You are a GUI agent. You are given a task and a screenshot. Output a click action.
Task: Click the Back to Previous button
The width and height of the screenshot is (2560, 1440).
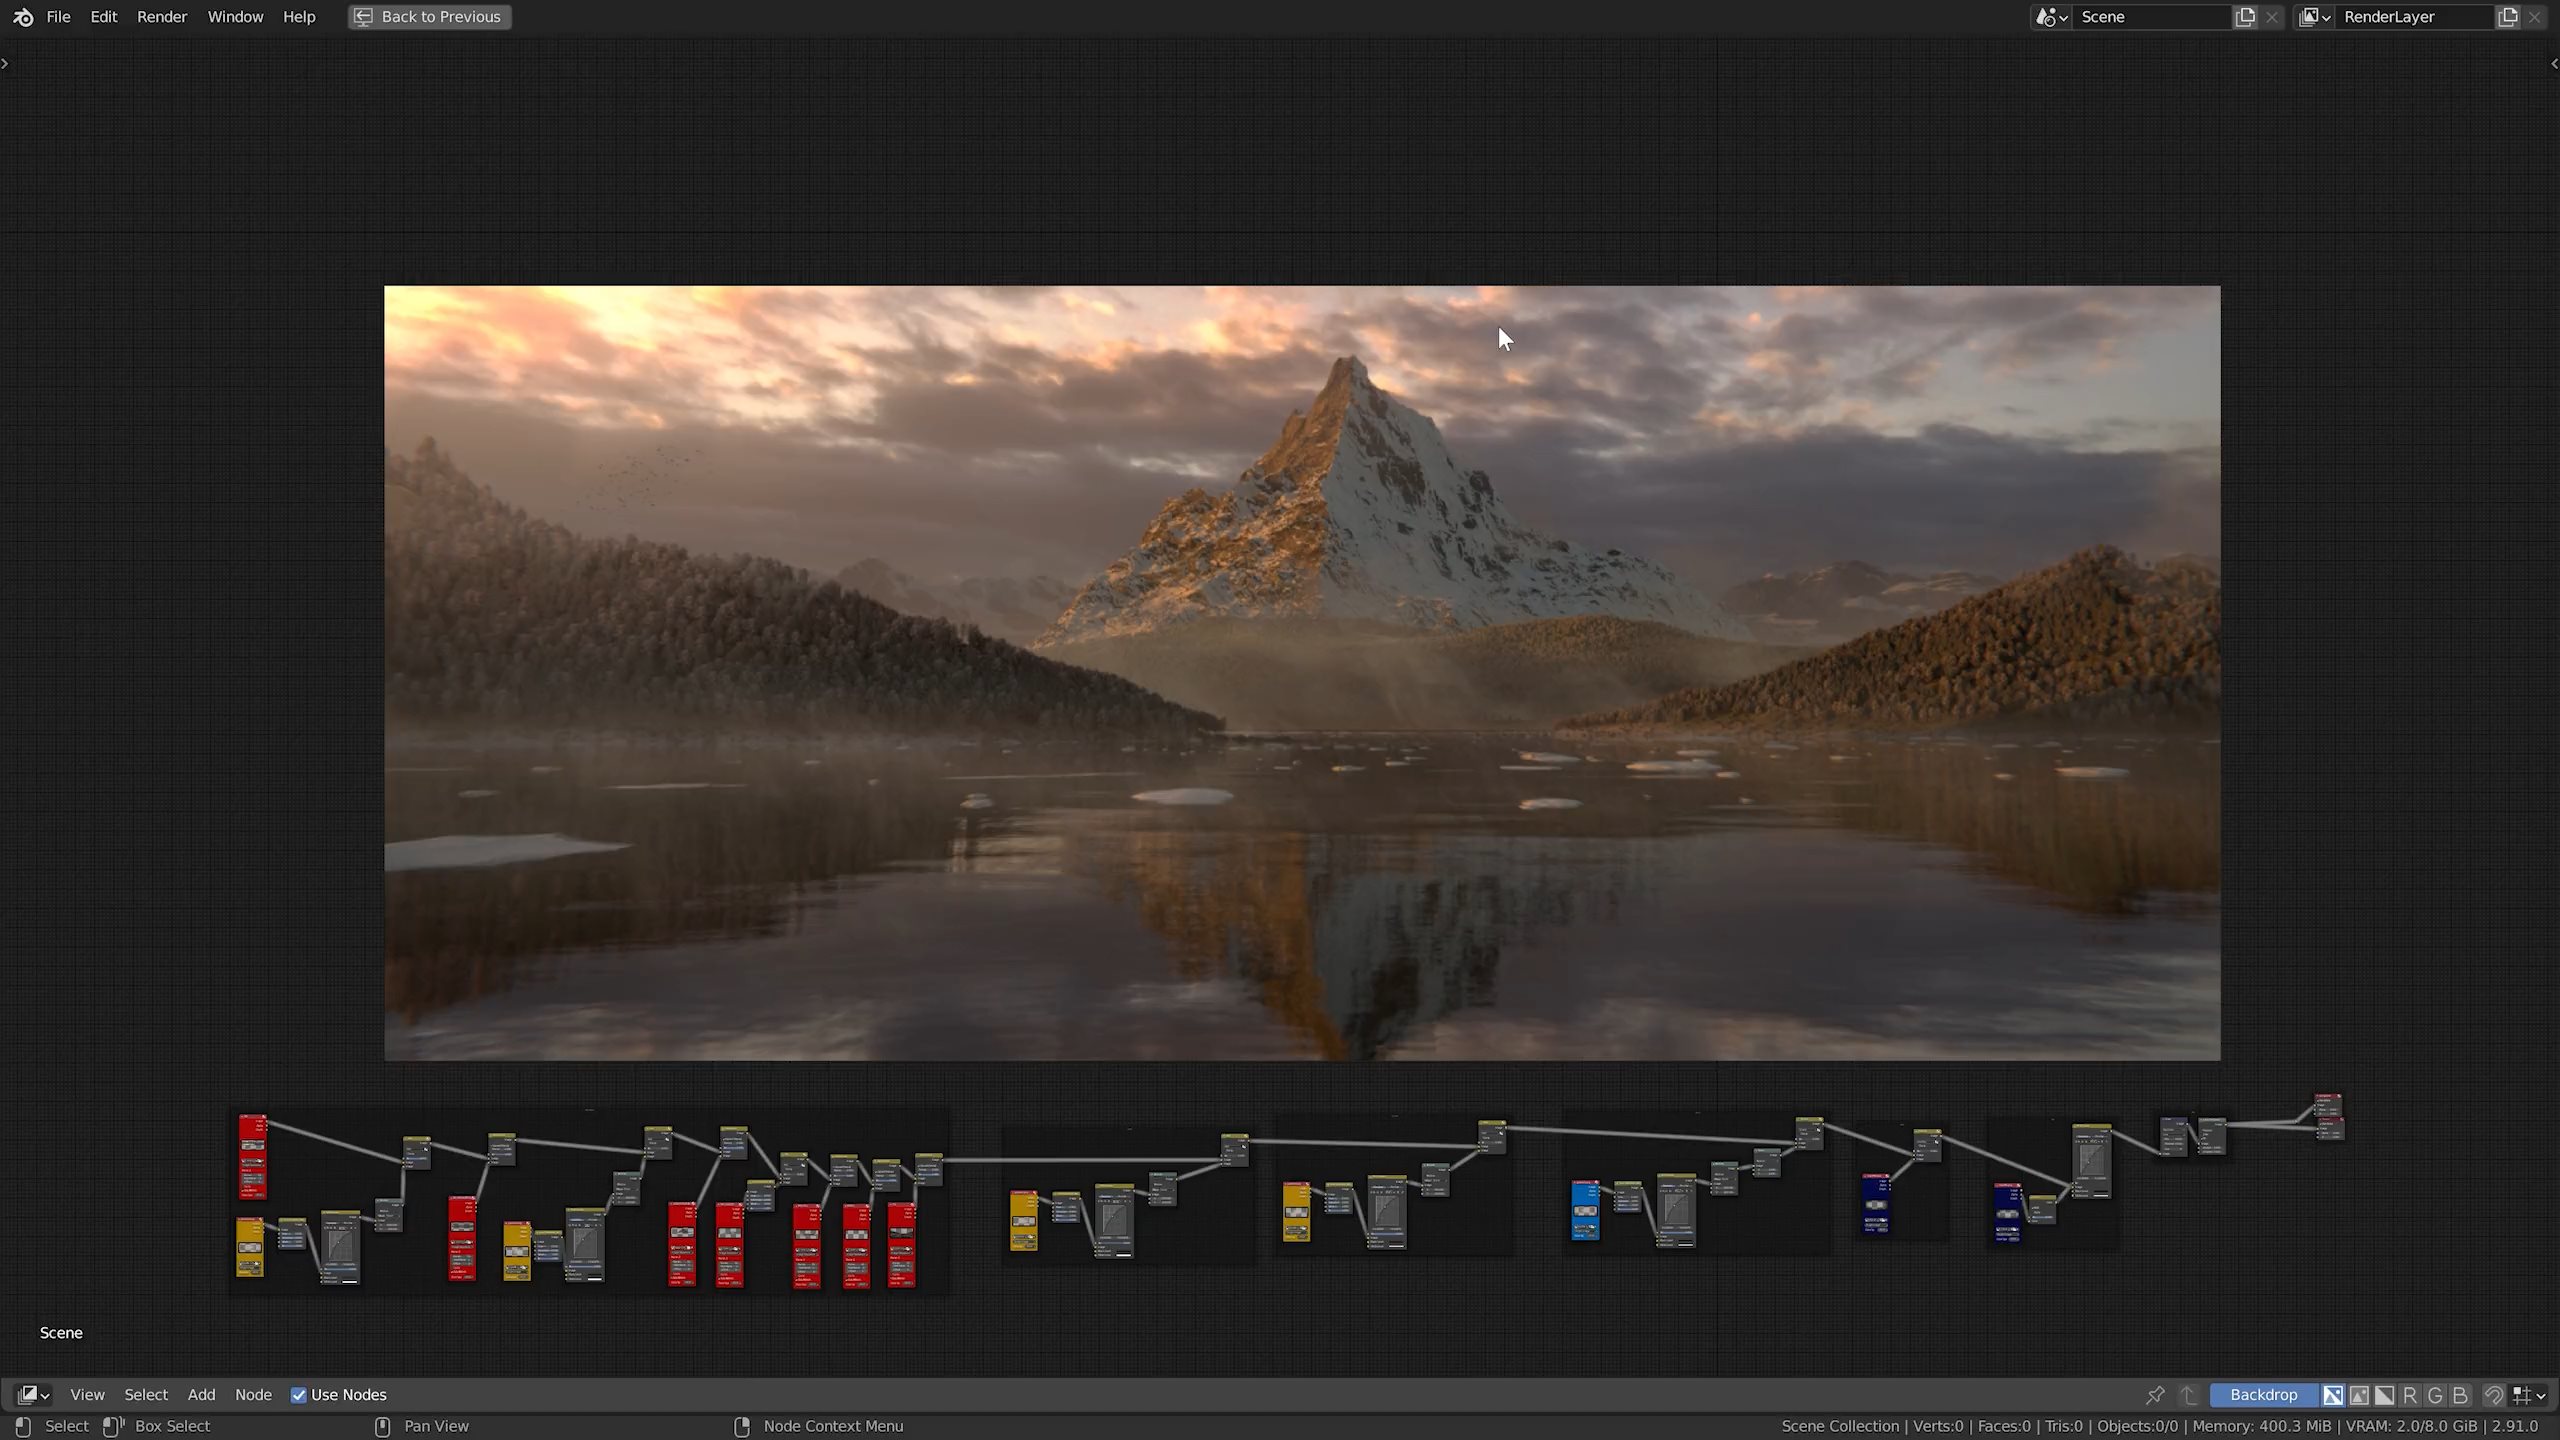click(x=430, y=17)
